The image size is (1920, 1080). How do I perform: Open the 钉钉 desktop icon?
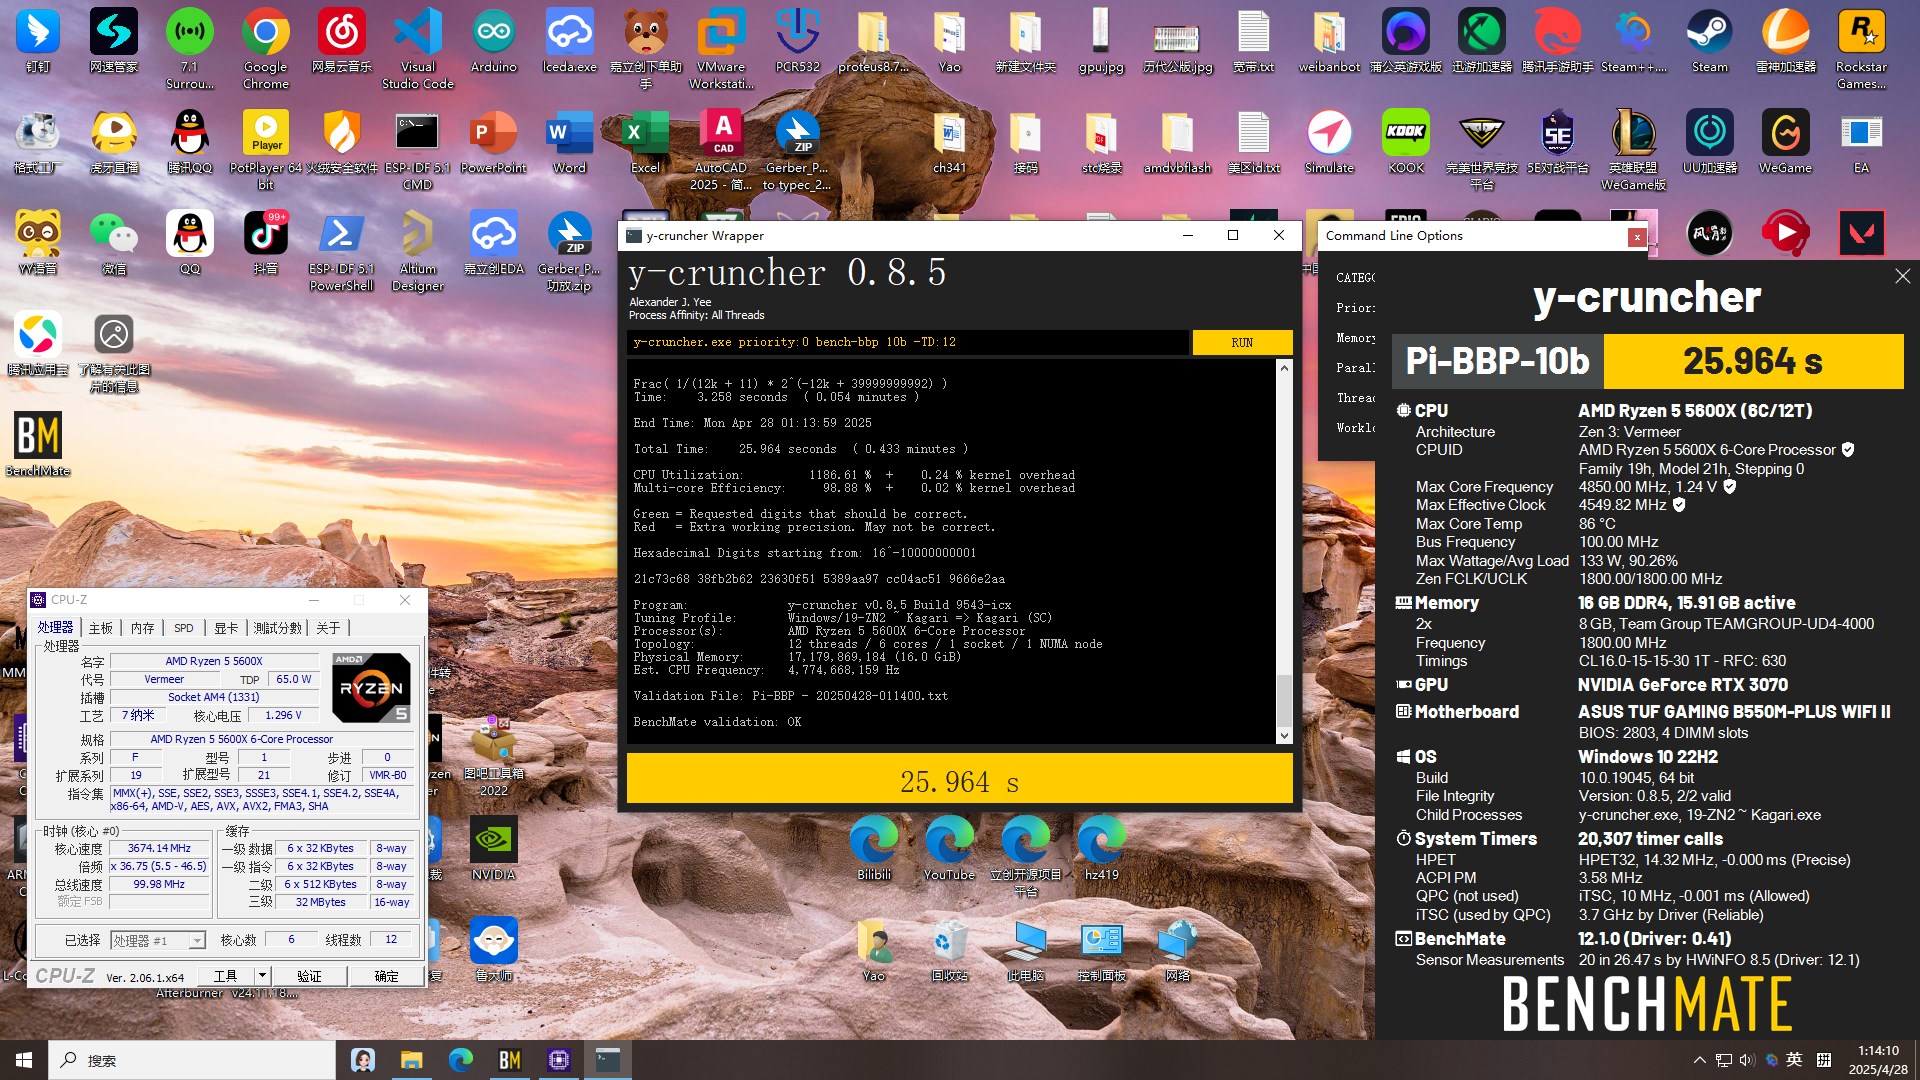pos(37,41)
